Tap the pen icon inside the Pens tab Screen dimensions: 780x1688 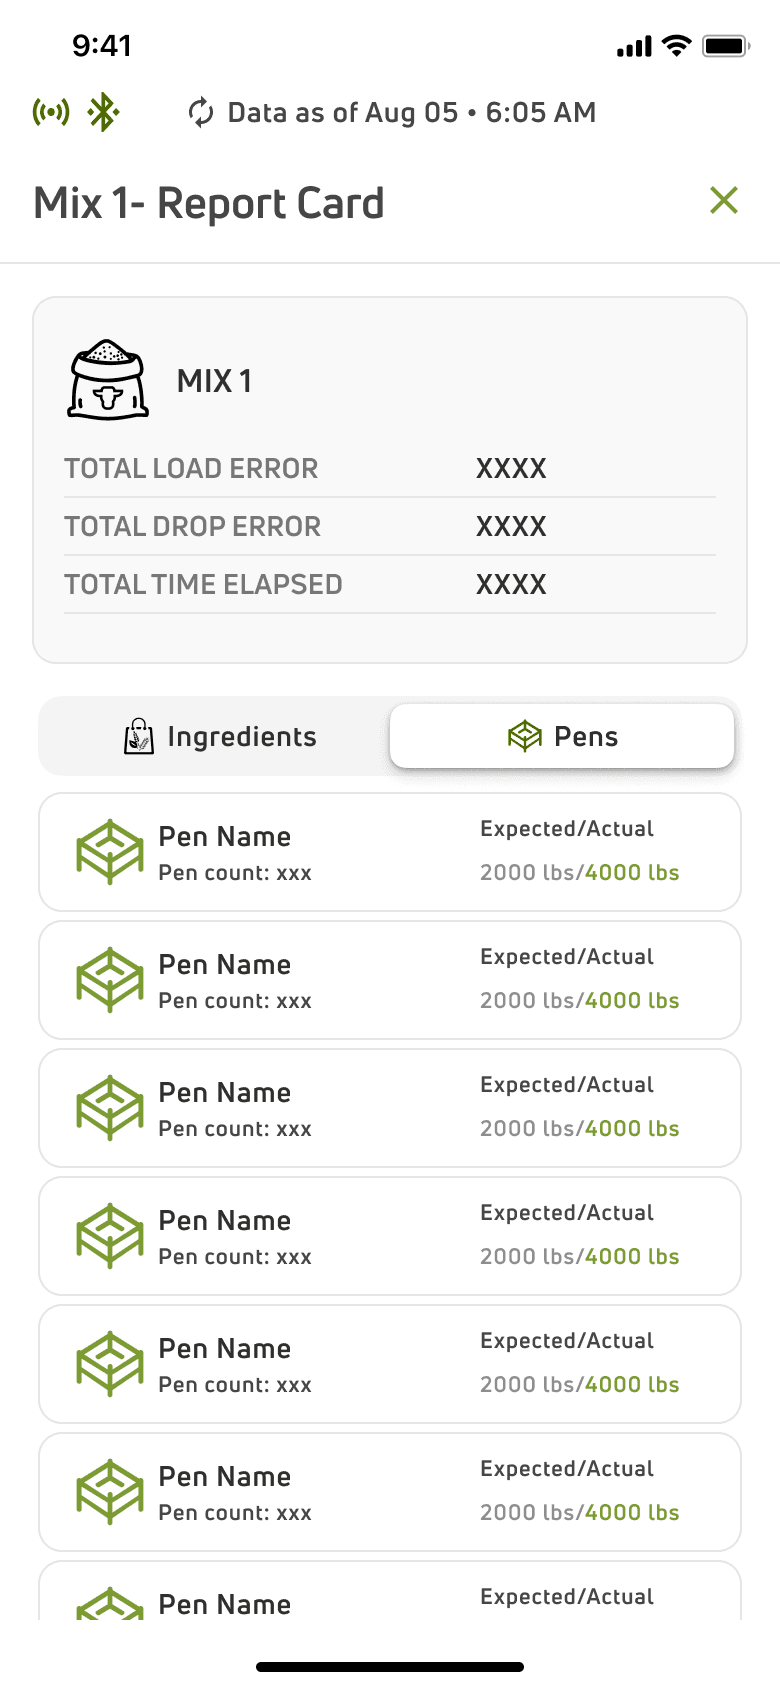525,737
